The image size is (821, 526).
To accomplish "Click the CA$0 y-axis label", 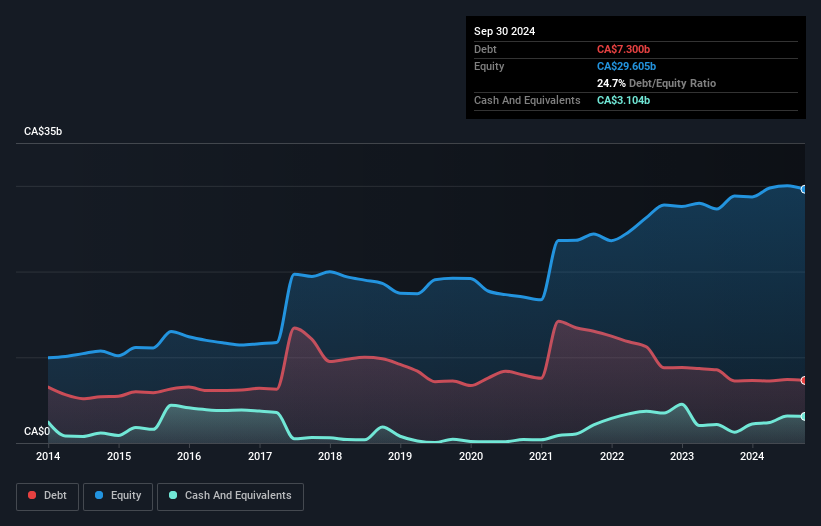I will pos(37,431).
